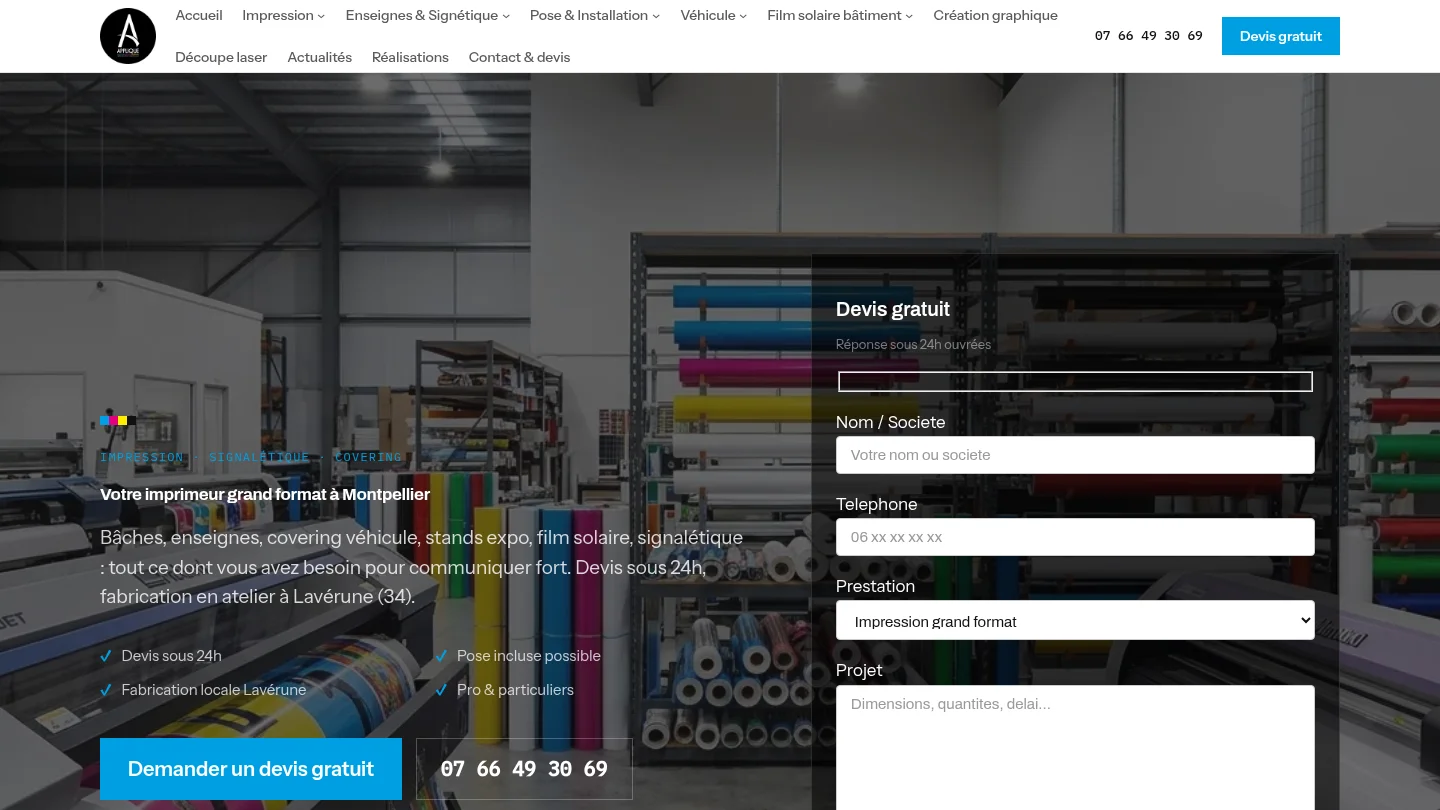1440x810 pixels.
Task: Click the Applique round logo
Action: click(x=128, y=36)
